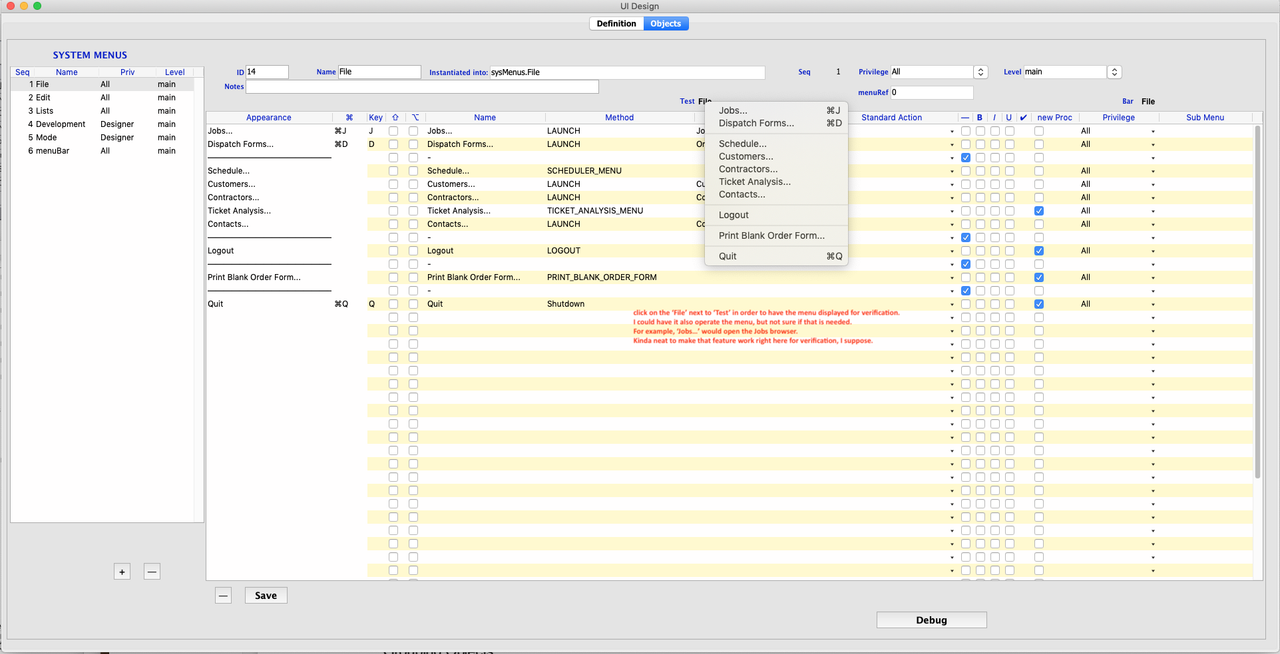Click the Method column header

coord(619,117)
